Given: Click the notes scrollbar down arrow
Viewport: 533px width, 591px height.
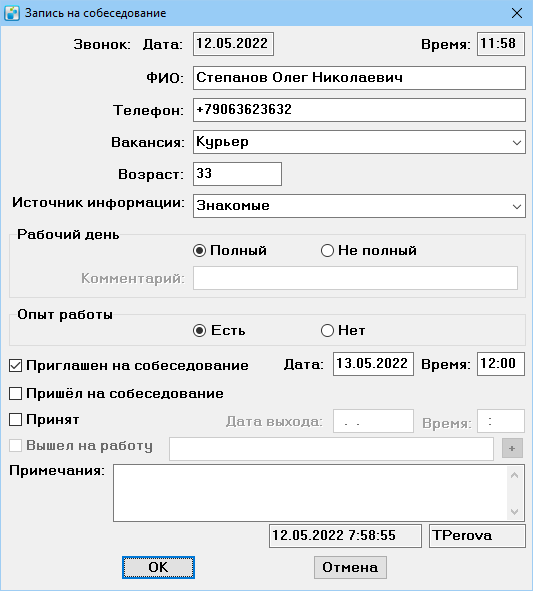Looking at the screenshot, I should (515, 511).
